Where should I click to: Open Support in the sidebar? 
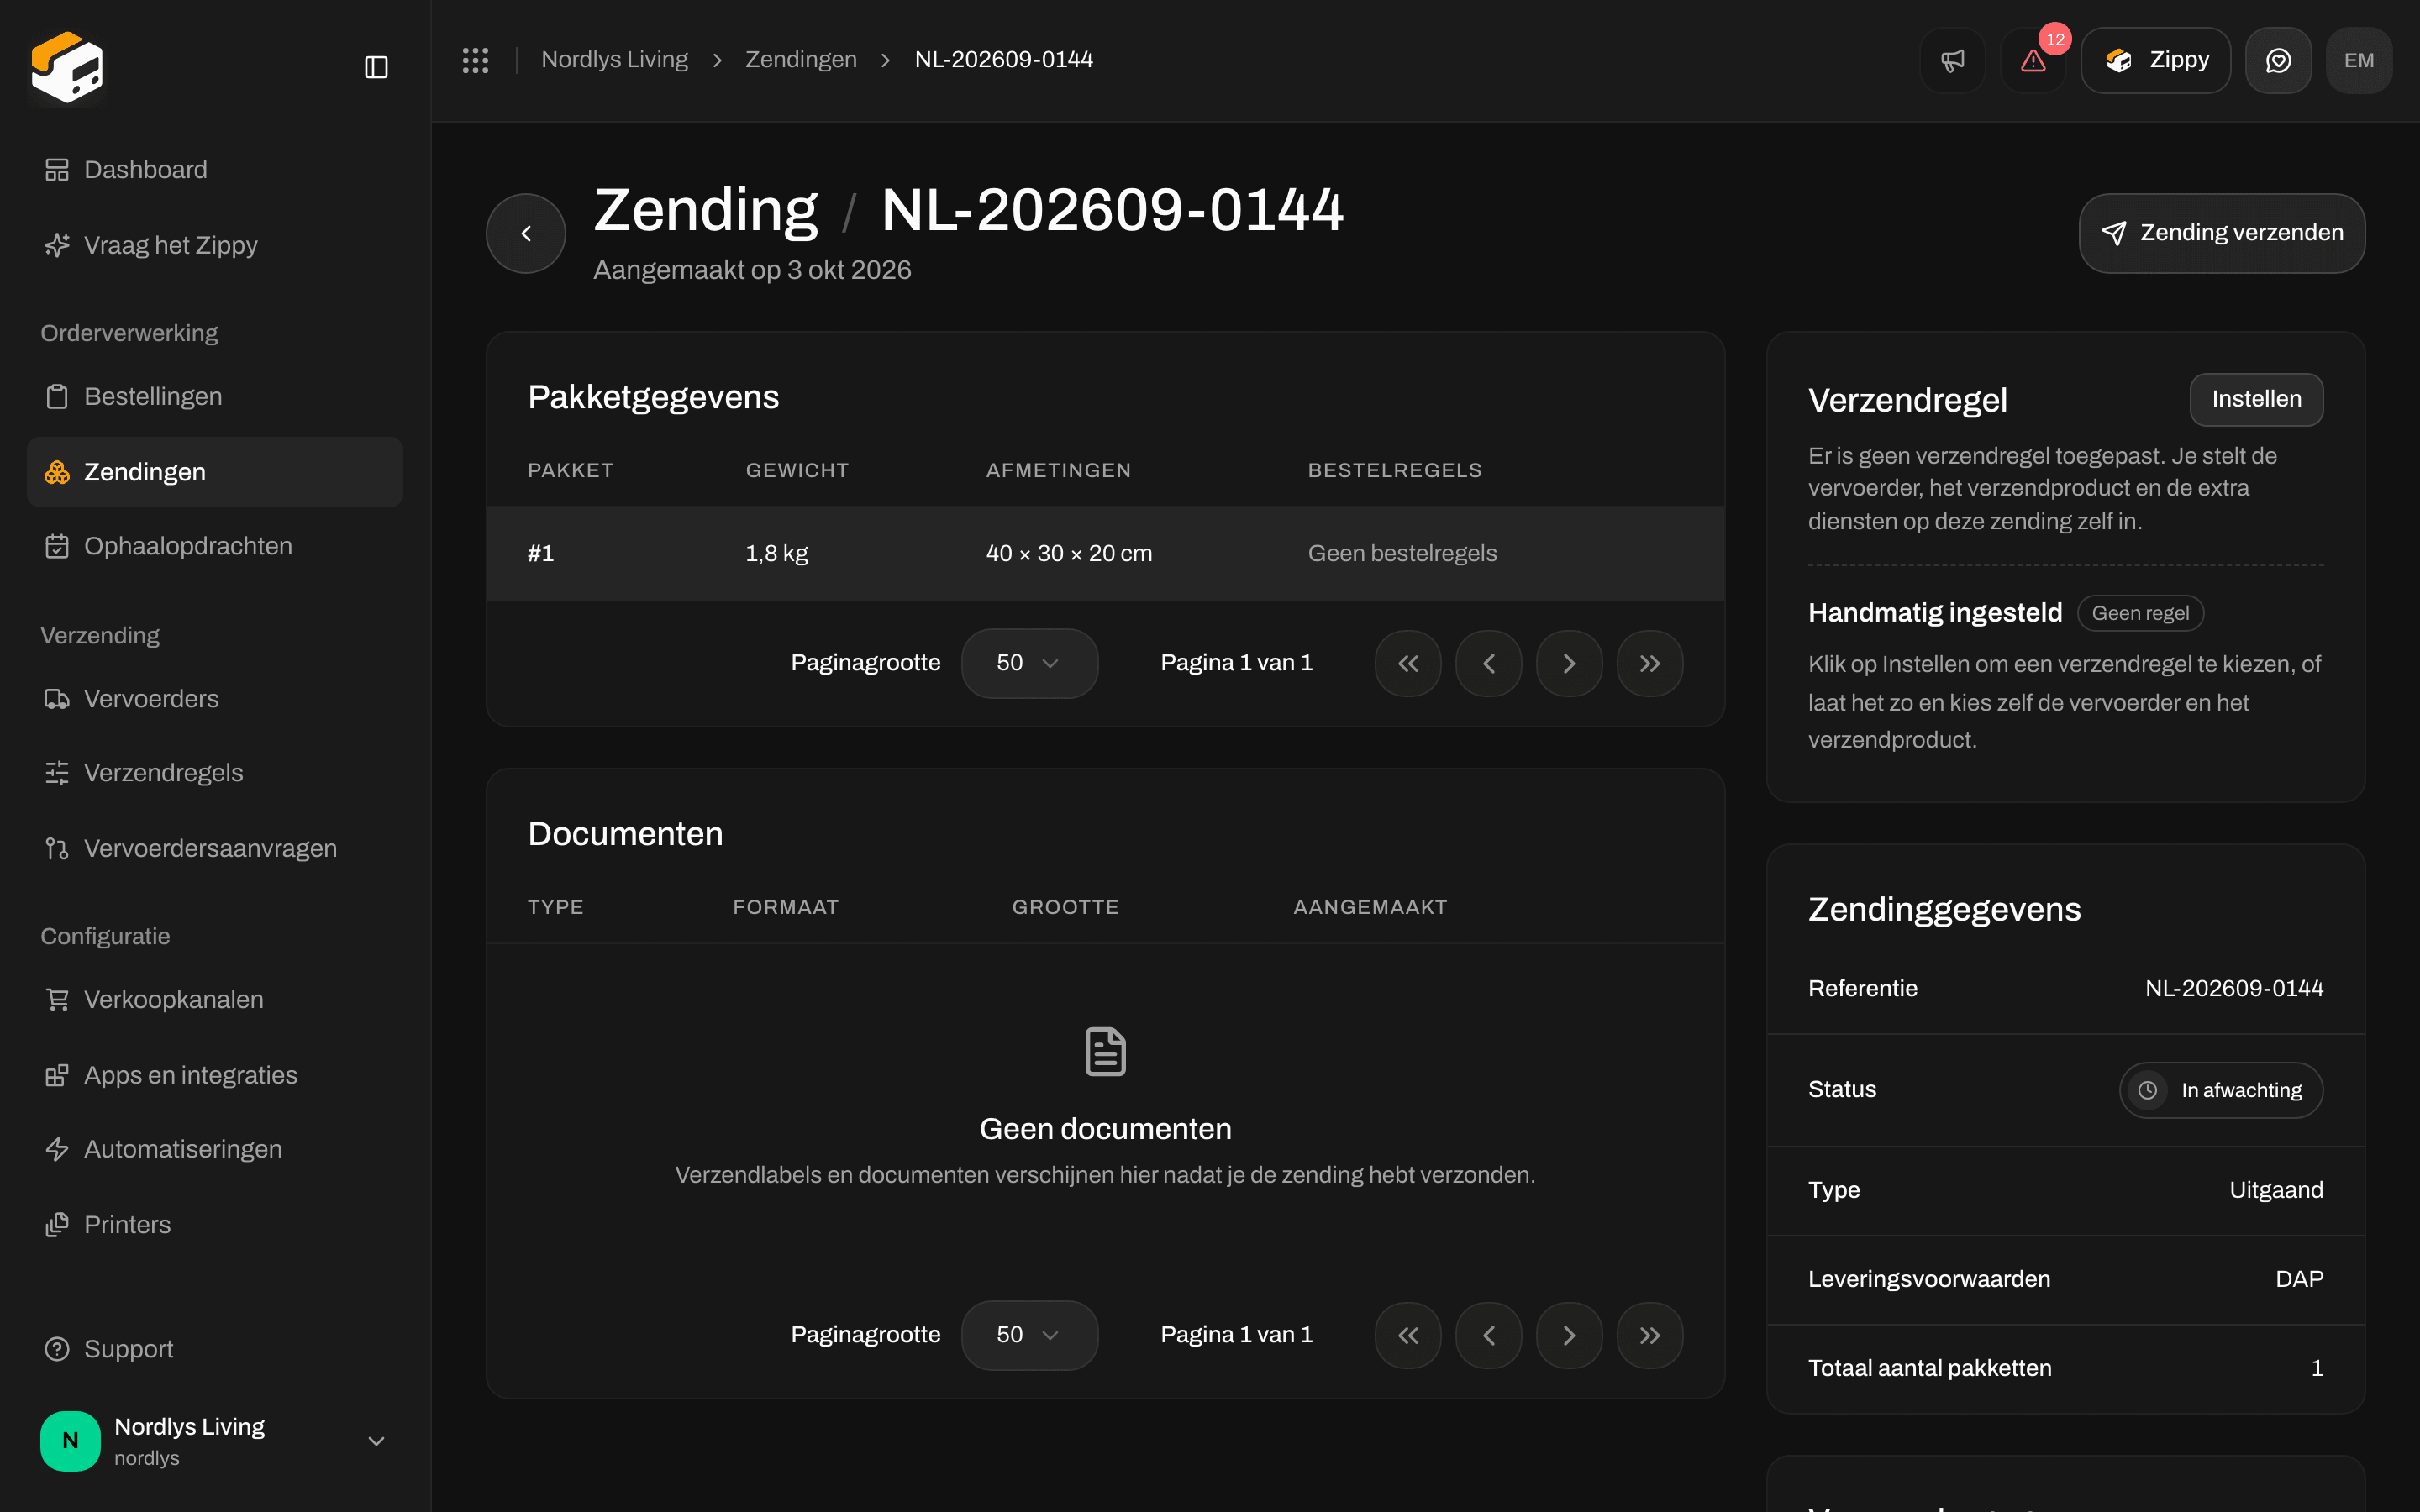(x=215, y=1349)
